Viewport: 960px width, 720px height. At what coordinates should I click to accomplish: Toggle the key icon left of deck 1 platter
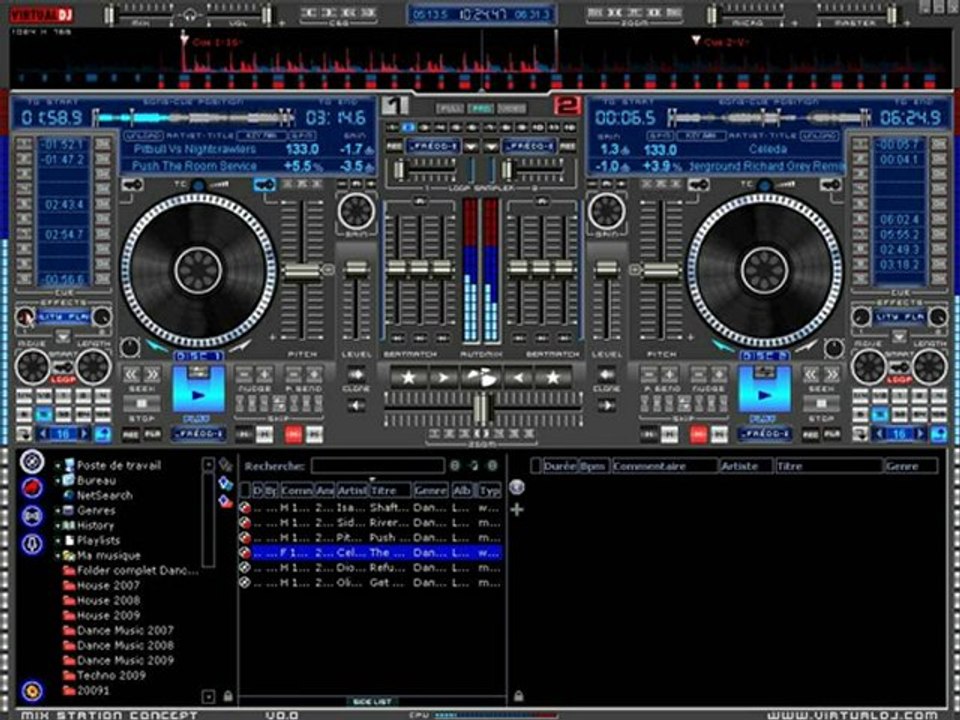[x=132, y=184]
